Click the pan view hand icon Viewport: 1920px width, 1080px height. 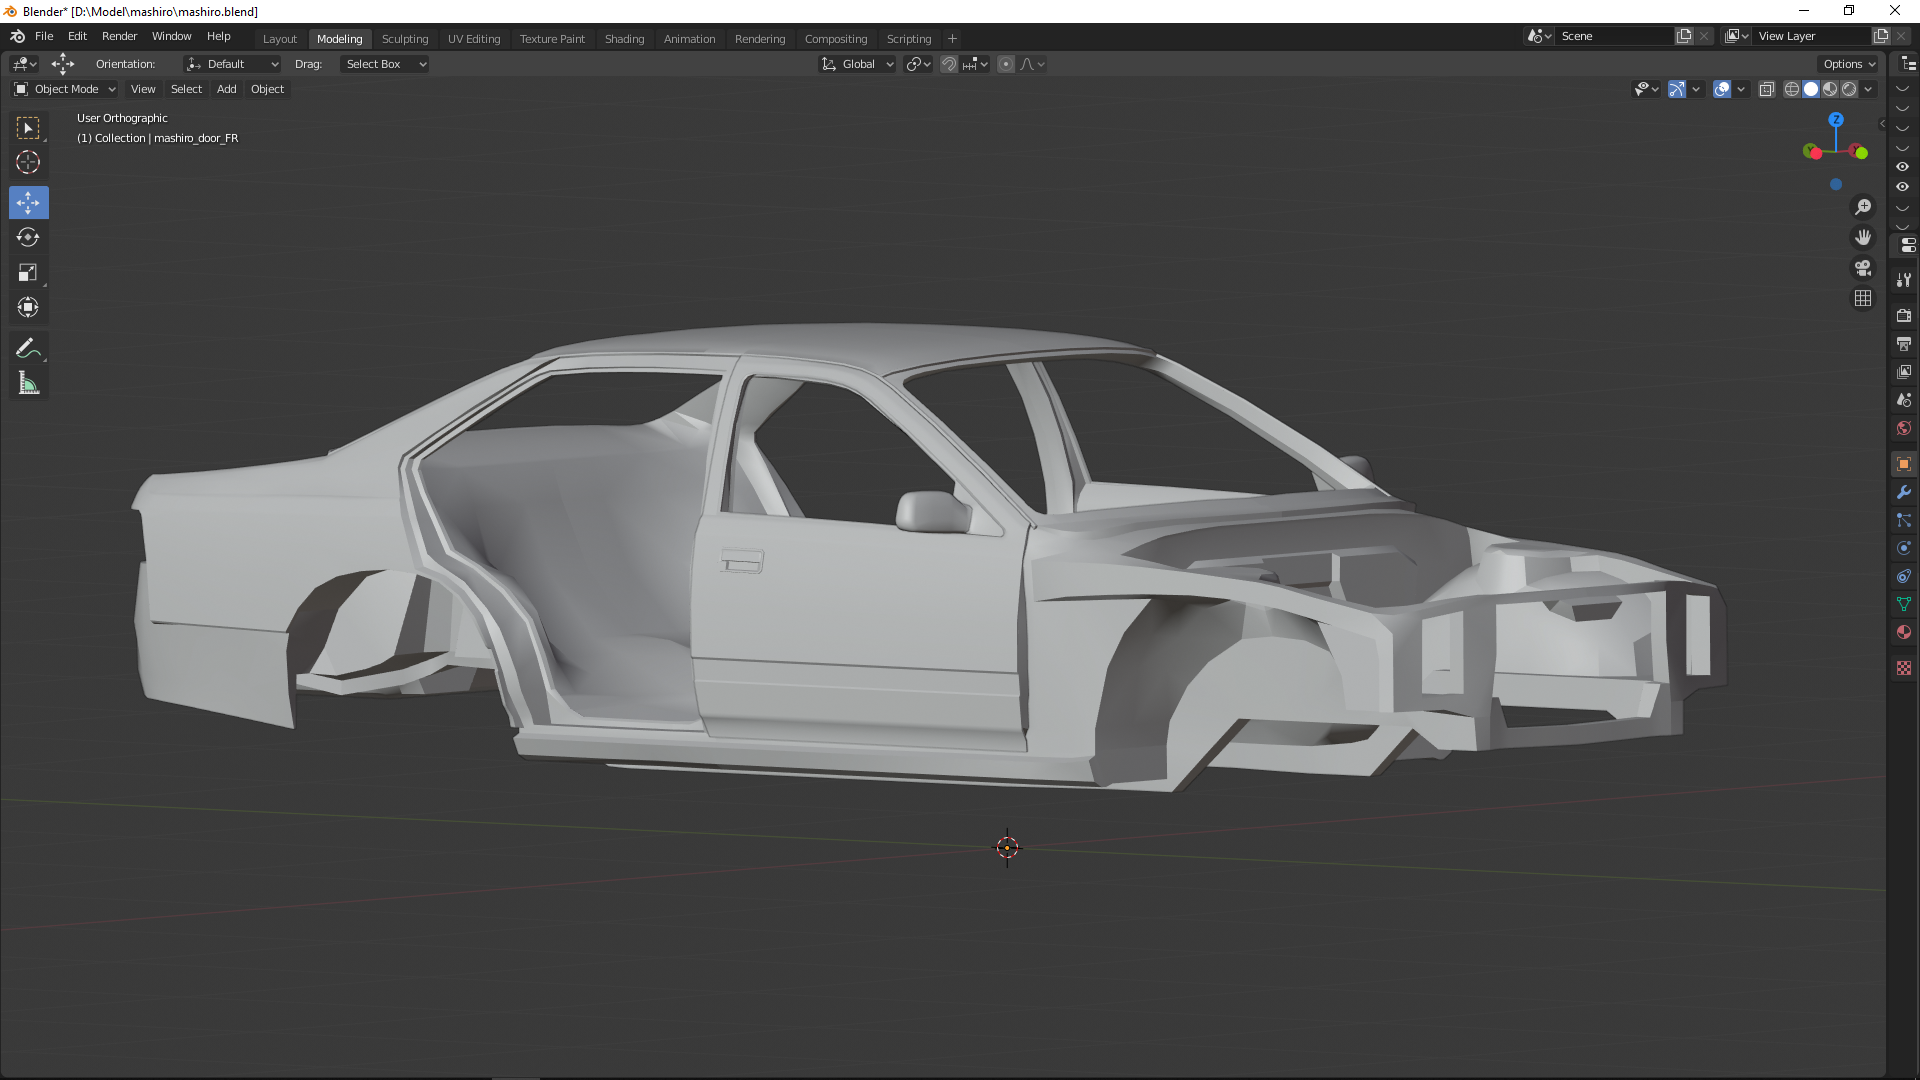pos(1863,238)
